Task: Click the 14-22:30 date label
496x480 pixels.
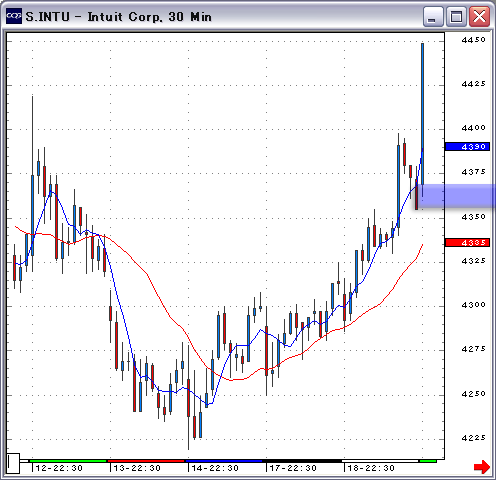Action: 215,468
